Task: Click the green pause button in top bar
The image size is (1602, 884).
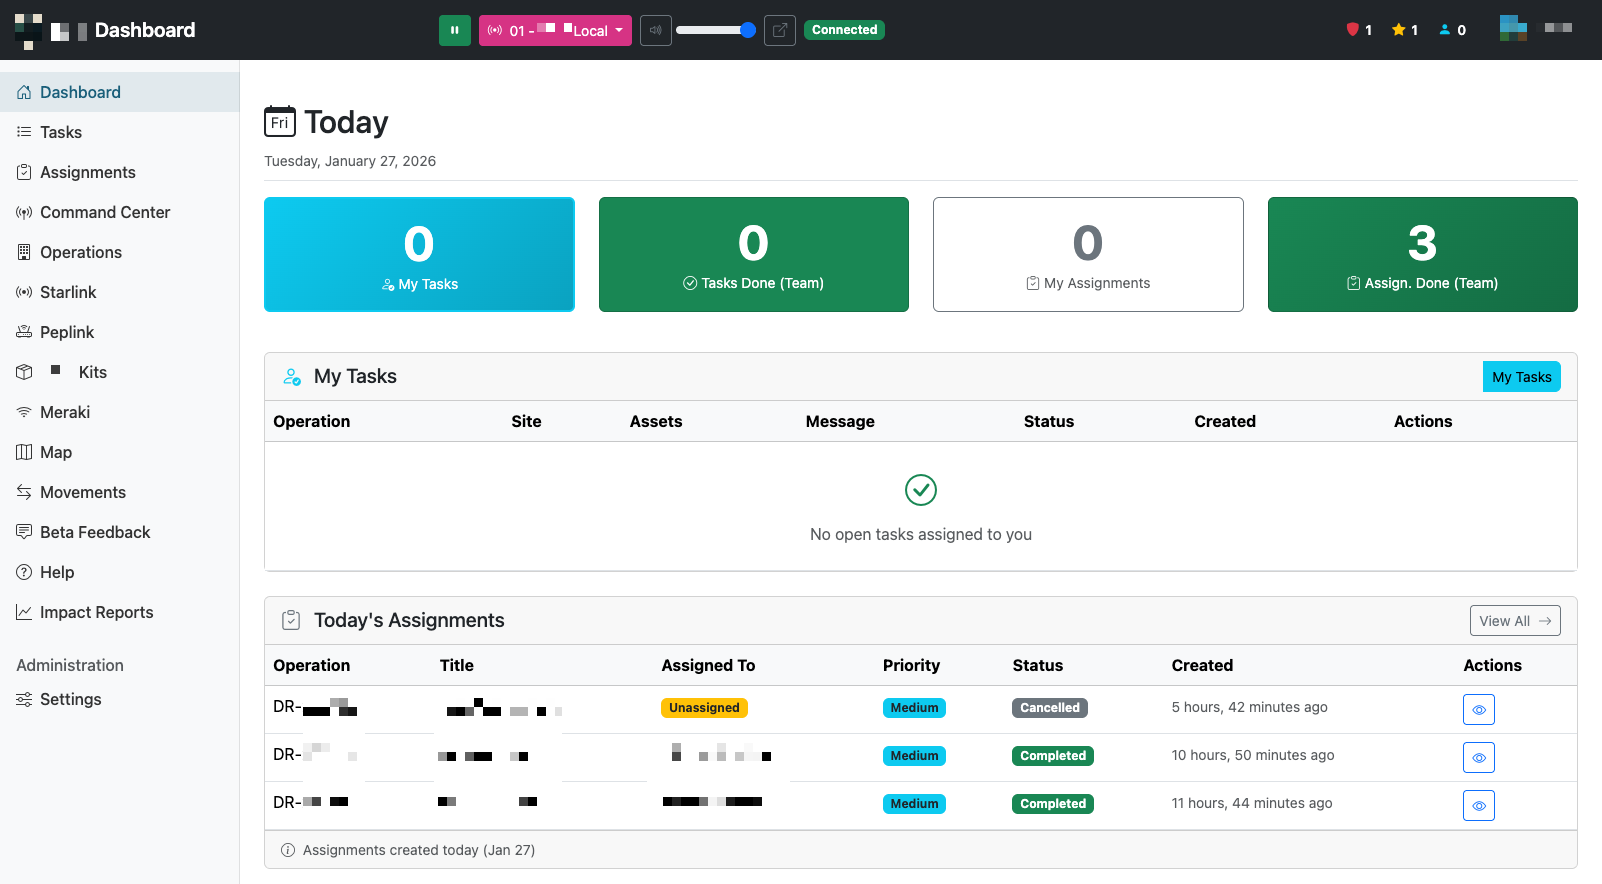Action: click(454, 30)
